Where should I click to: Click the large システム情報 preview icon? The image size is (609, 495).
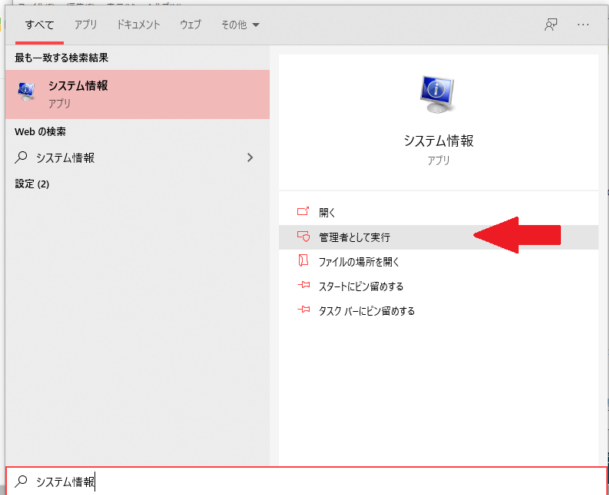pos(437,94)
